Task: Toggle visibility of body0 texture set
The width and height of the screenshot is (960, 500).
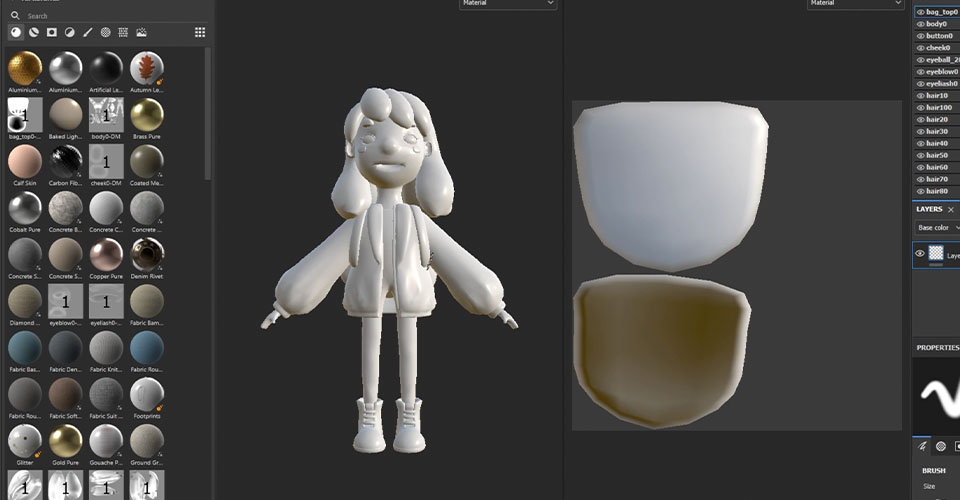Action: click(x=920, y=24)
